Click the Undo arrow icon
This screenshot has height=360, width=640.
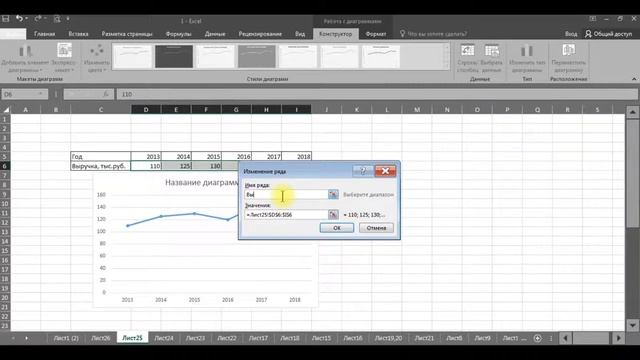19,18
